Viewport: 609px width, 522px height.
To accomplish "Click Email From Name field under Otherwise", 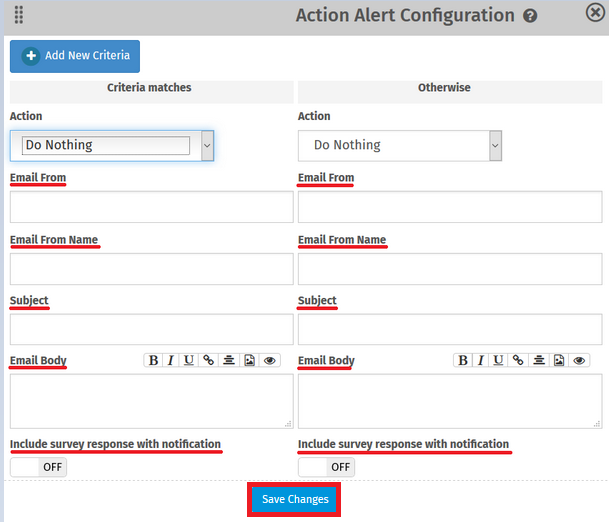I will click(450, 268).
